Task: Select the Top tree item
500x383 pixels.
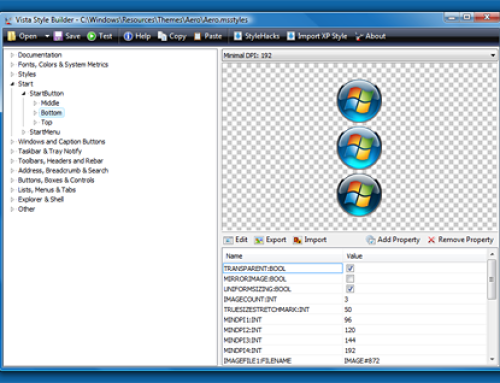Action: click(47, 123)
